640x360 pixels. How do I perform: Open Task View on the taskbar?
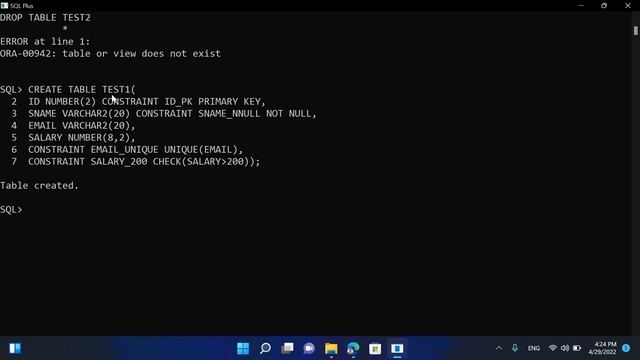pos(287,348)
